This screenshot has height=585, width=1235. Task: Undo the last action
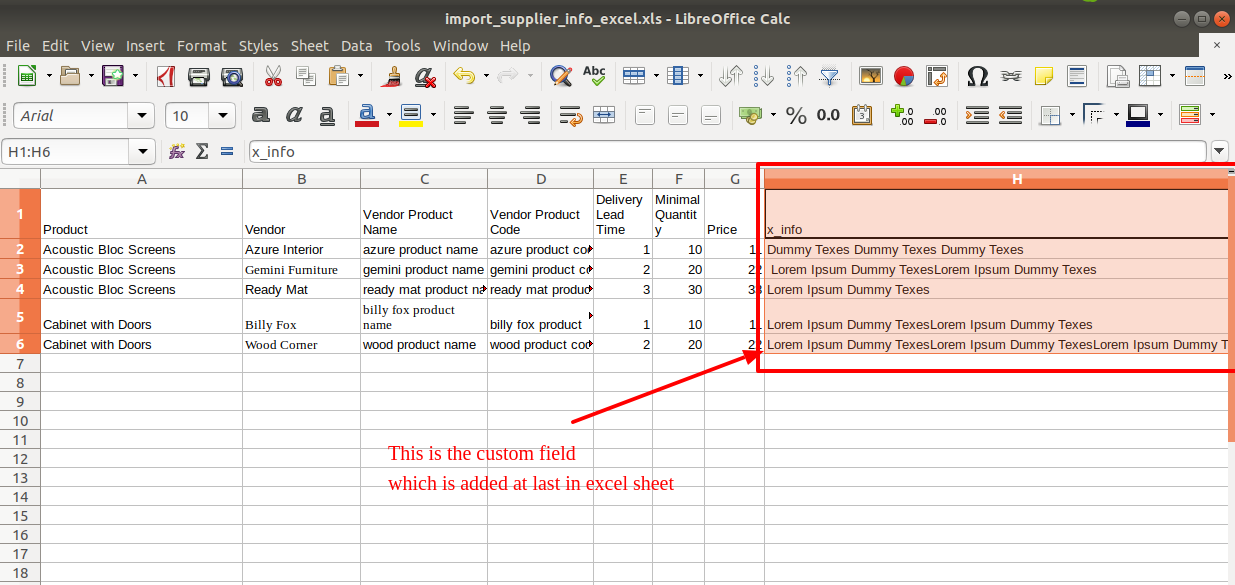(x=463, y=76)
